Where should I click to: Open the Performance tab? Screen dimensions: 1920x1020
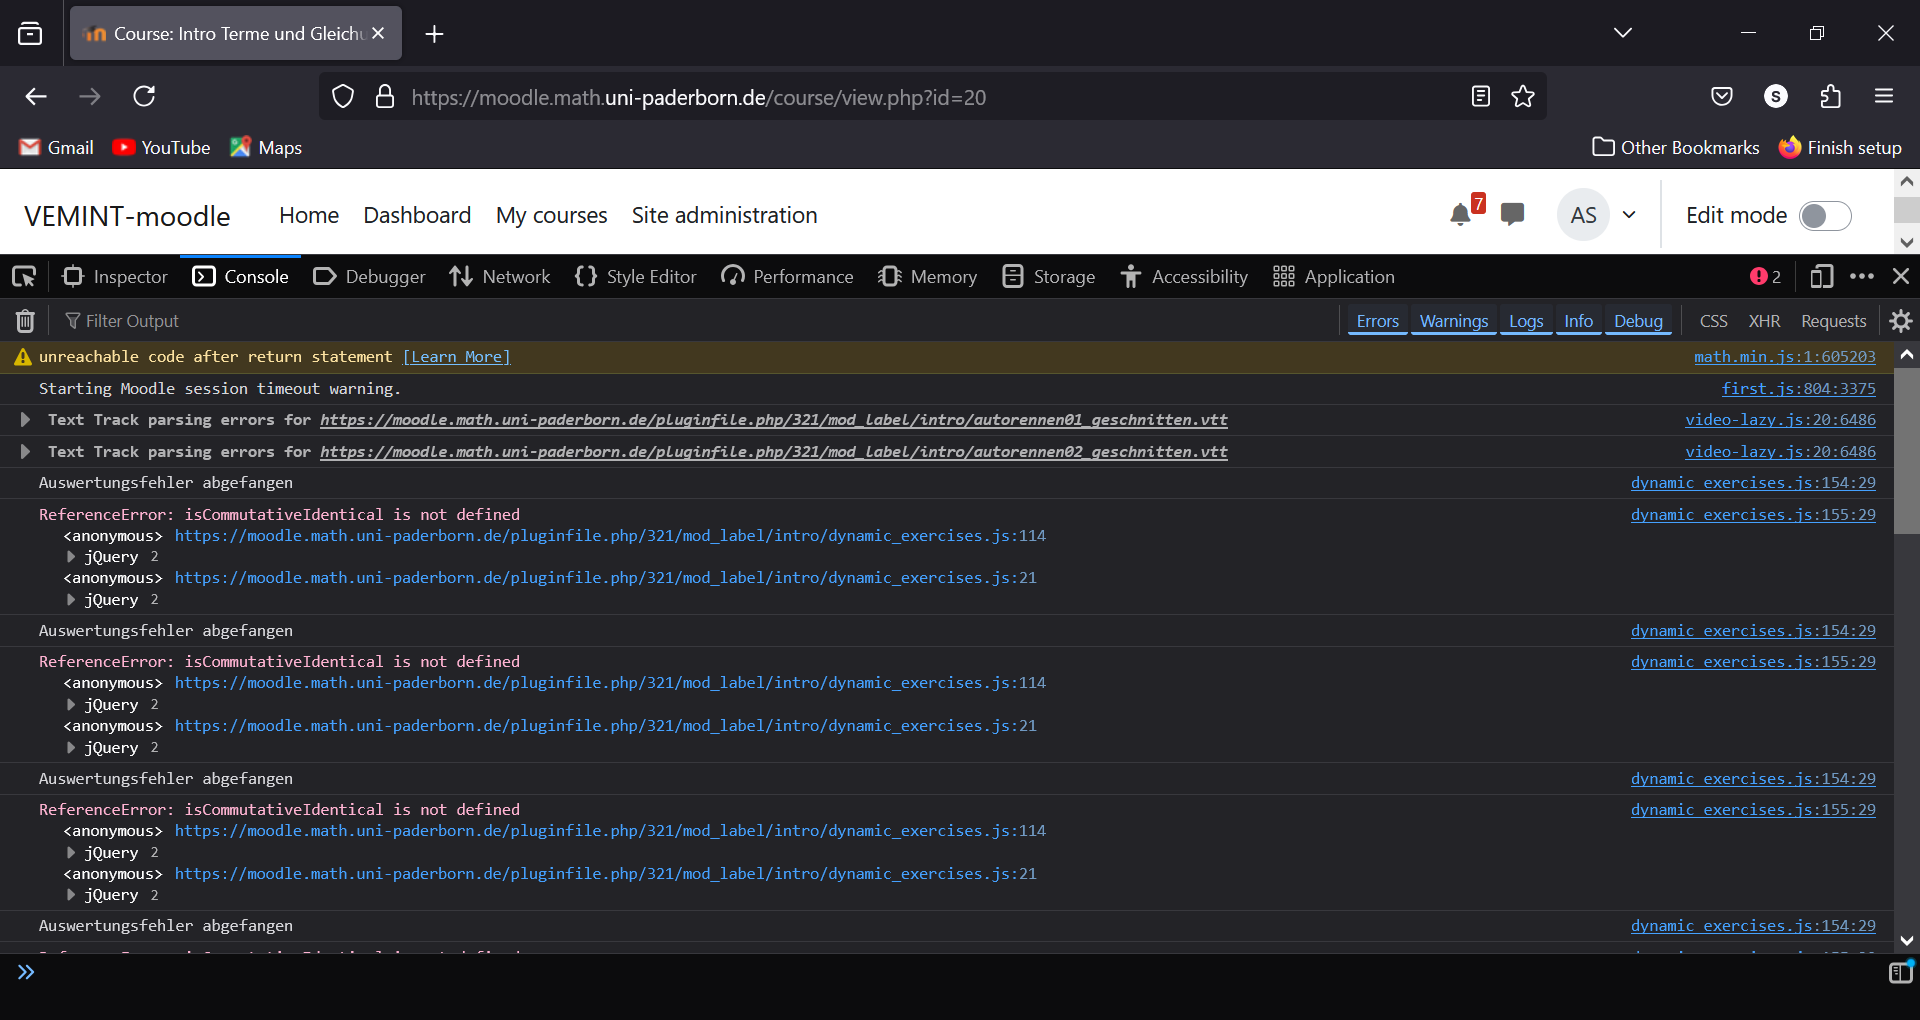pos(787,277)
